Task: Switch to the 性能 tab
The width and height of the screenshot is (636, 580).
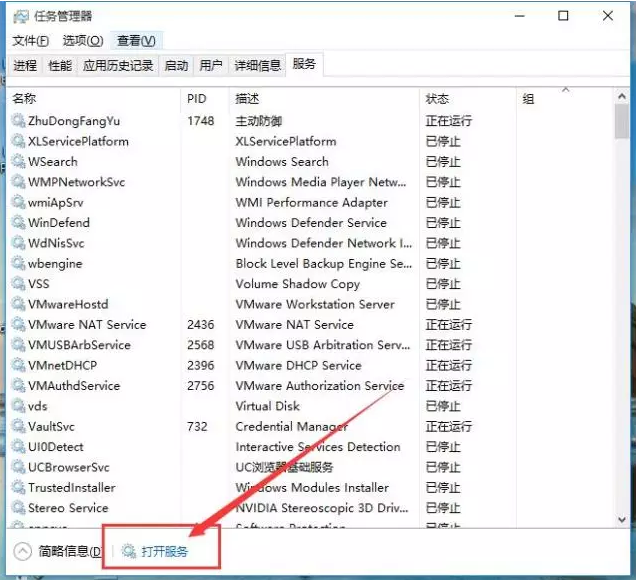Action: coord(60,65)
